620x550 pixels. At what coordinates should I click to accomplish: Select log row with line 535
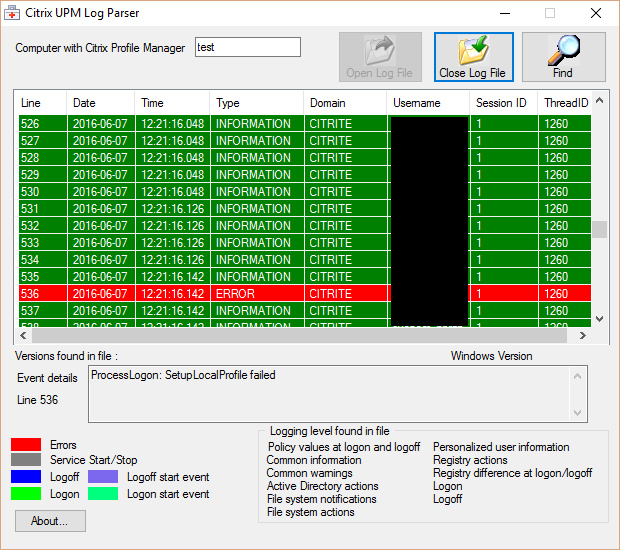305,276
